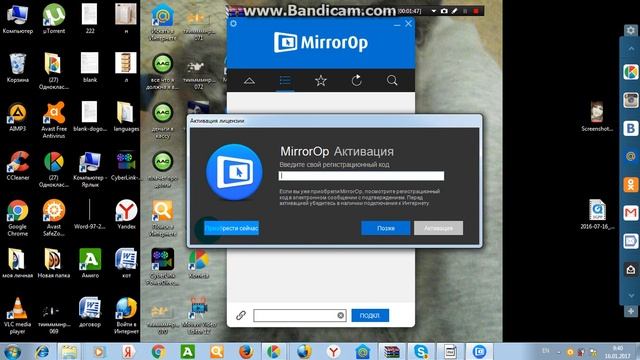
Task: Open taskbar Chrome icon
Action: click(x=158, y=351)
